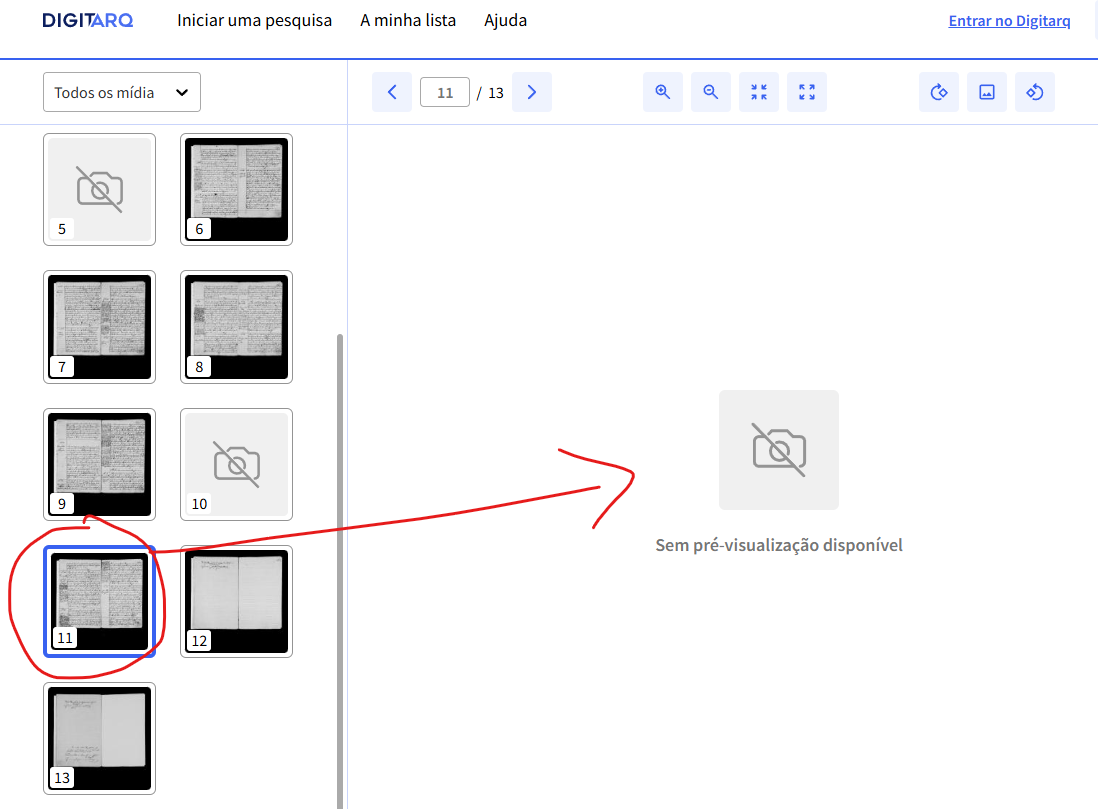Rotate image clockwise using toolbar icon
1098x809 pixels.
[x=938, y=92]
